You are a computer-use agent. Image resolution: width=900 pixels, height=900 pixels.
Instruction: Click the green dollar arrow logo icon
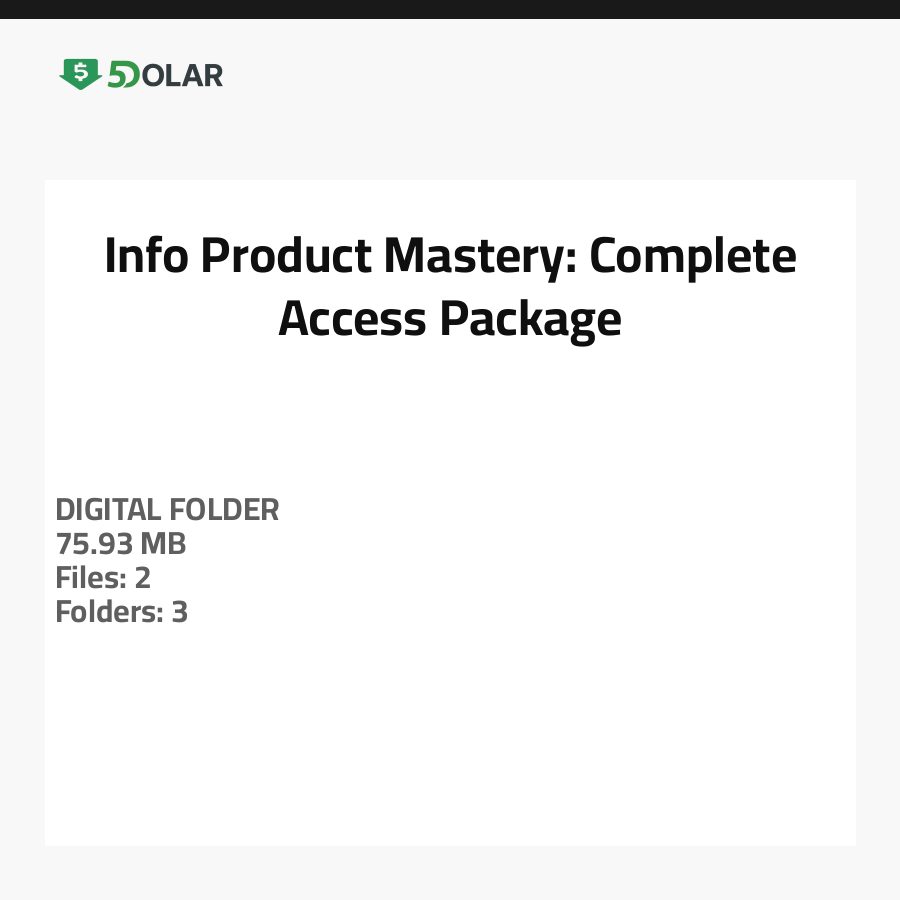(80, 74)
